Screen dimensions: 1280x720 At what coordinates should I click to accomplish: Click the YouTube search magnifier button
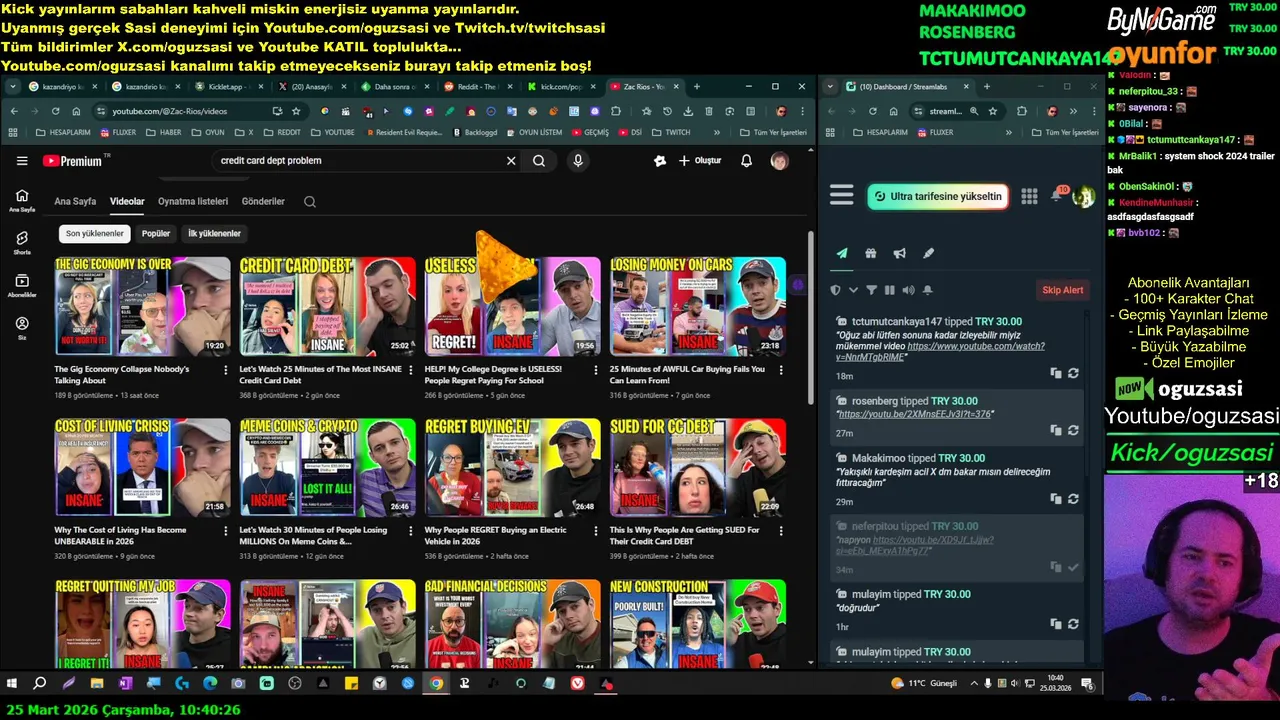tap(539, 160)
